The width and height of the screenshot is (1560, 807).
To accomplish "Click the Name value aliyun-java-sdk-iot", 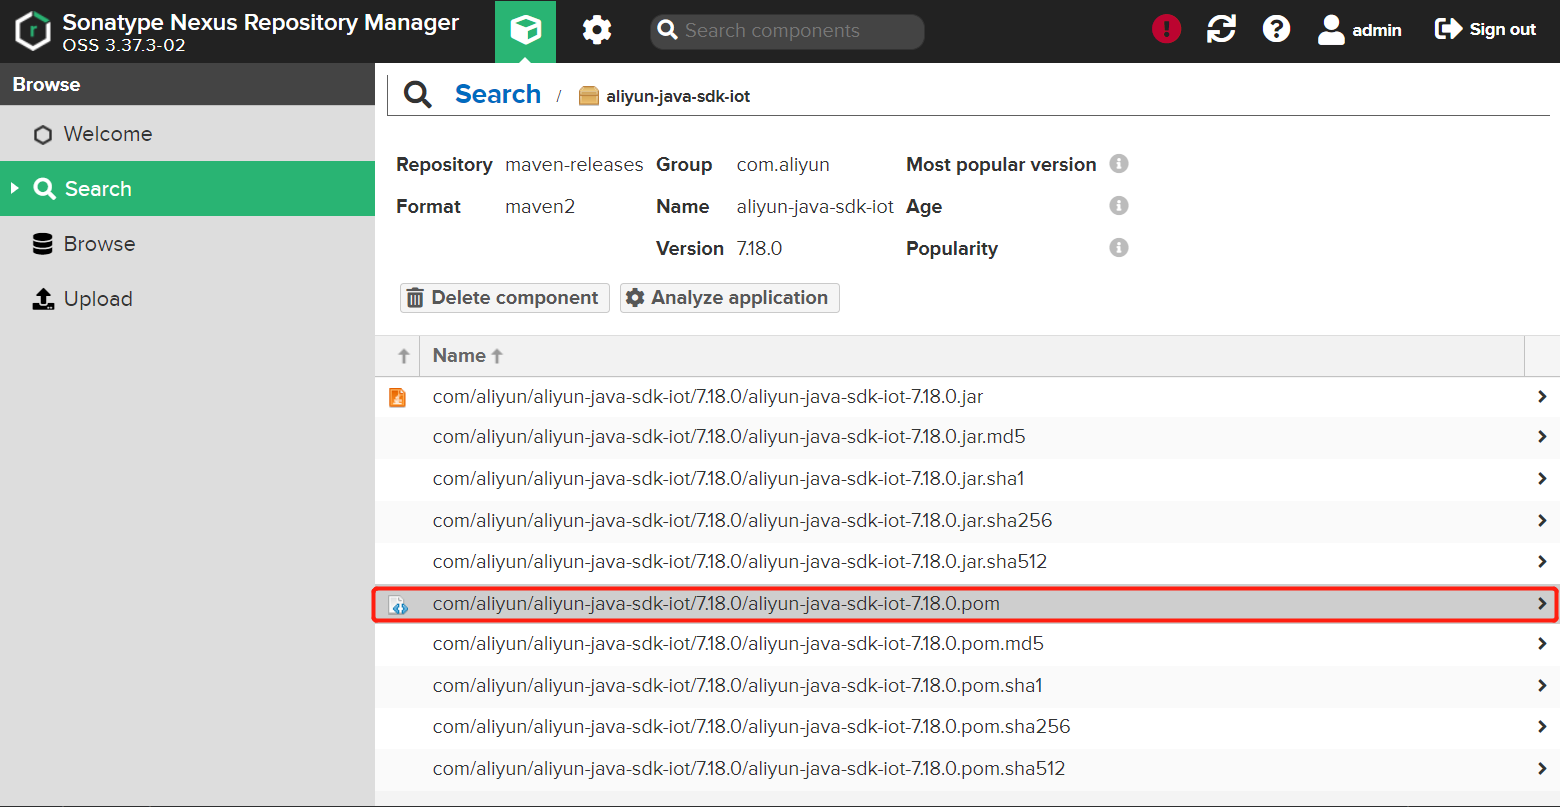I will pyautogui.click(x=815, y=207).
